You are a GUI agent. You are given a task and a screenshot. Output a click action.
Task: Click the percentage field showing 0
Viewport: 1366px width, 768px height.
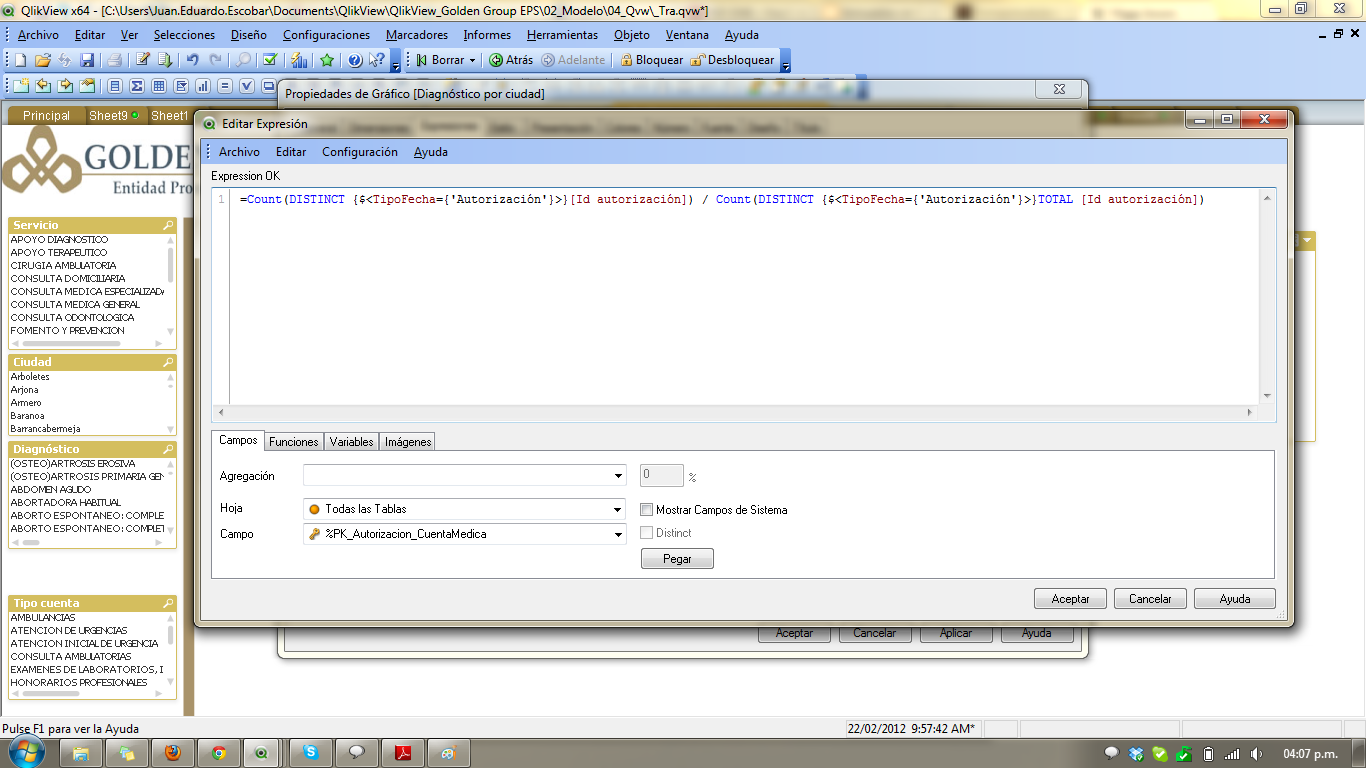[x=662, y=476]
